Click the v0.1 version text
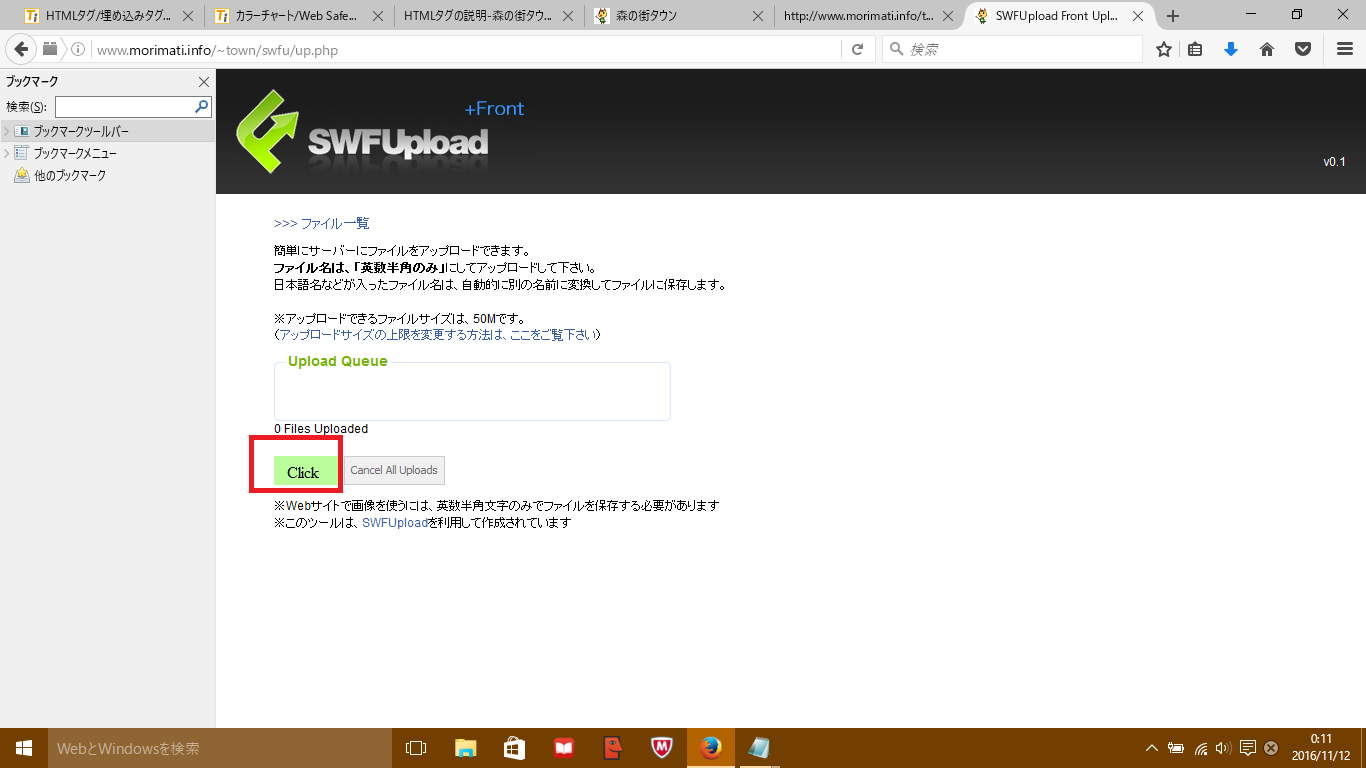 (x=1335, y=162)
